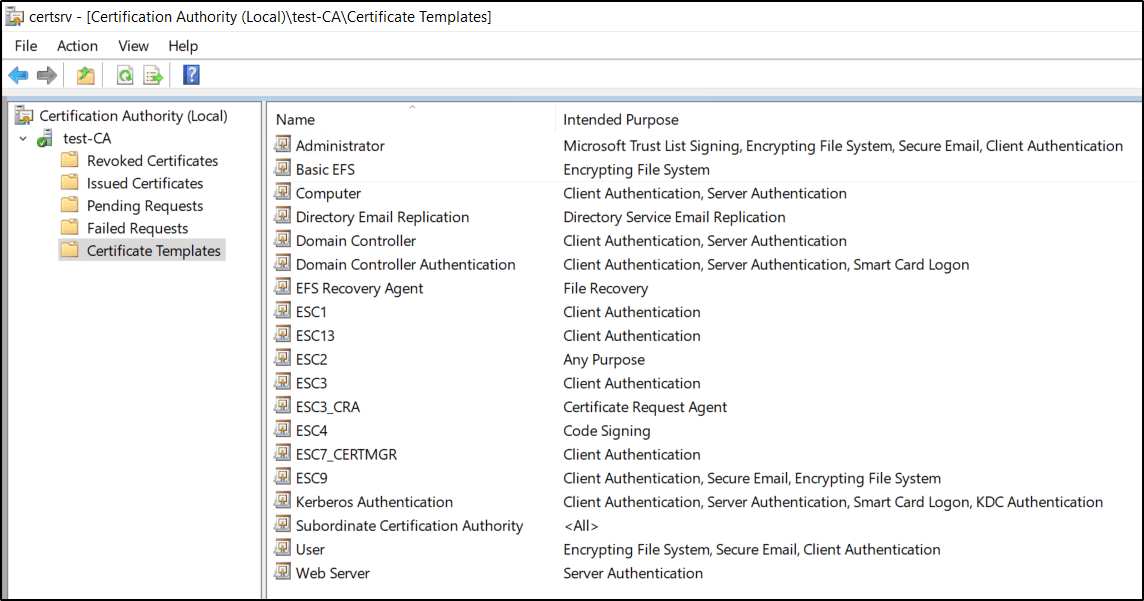Click the test-CA server icon
This screenshot has width=1144, height=601.
click(x=45, y=139)
